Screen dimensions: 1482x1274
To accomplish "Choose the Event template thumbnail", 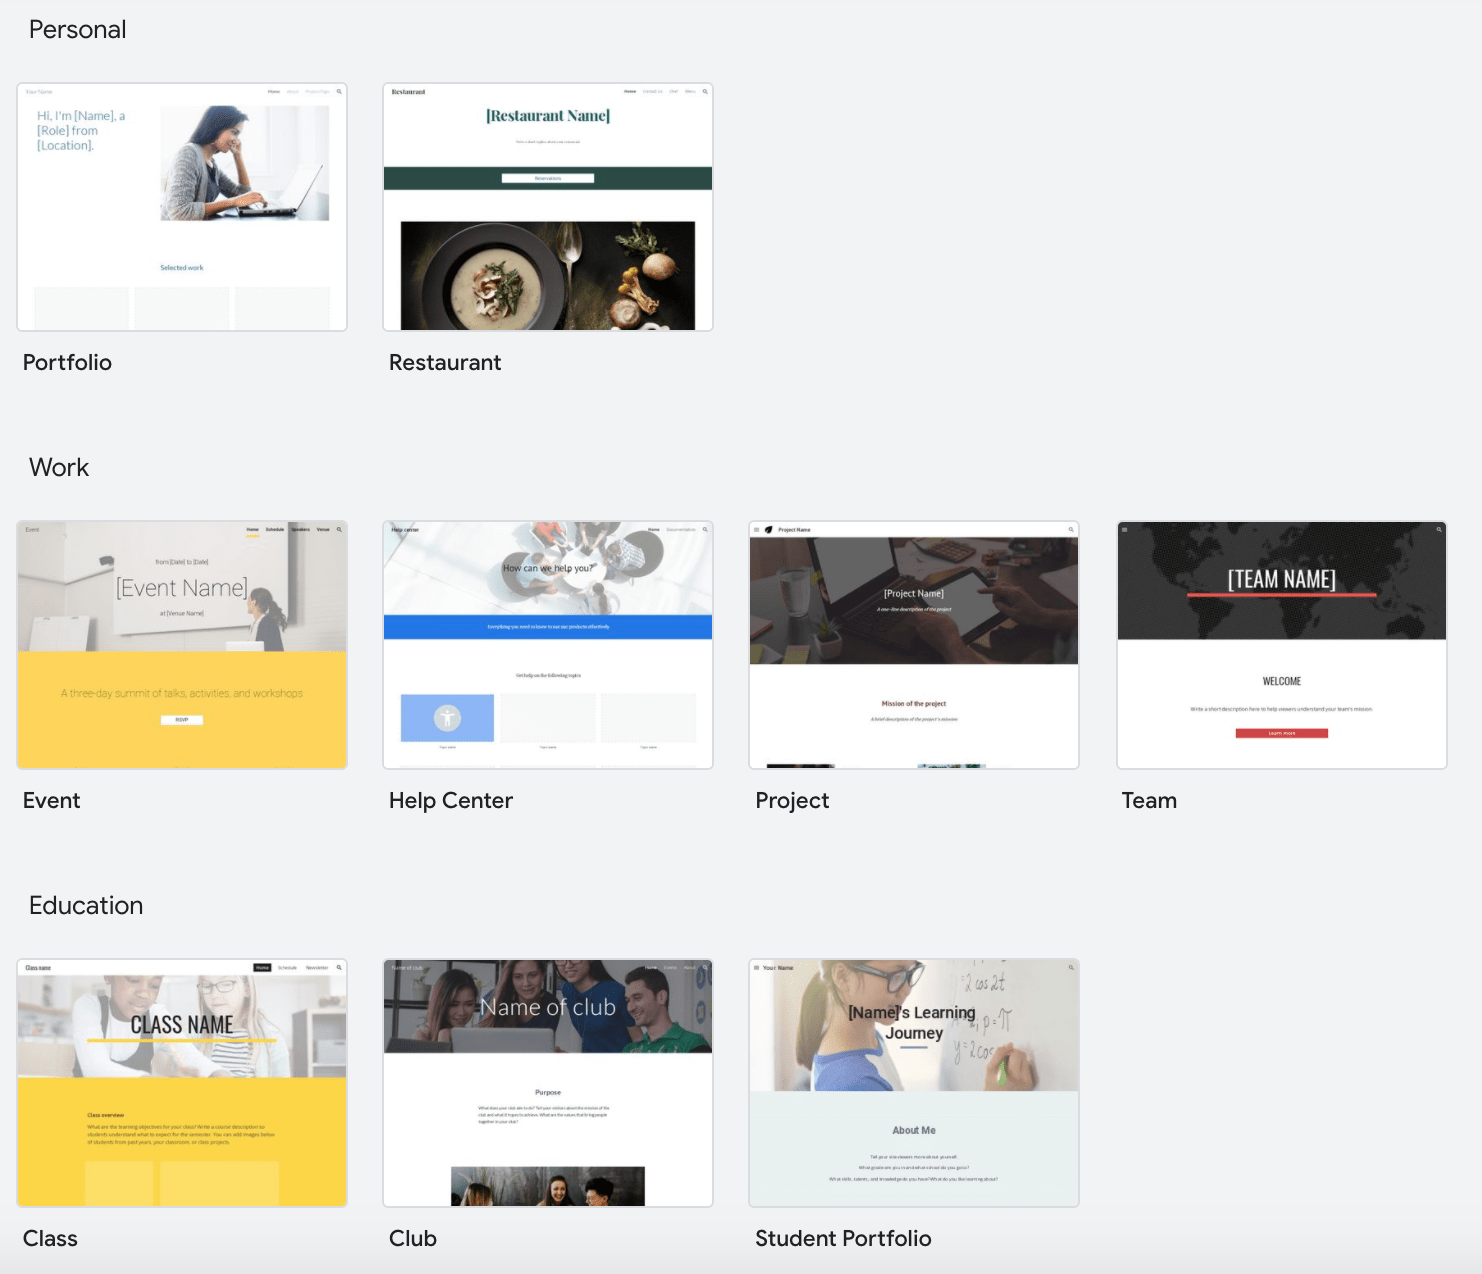I will [x=182, y=645].
